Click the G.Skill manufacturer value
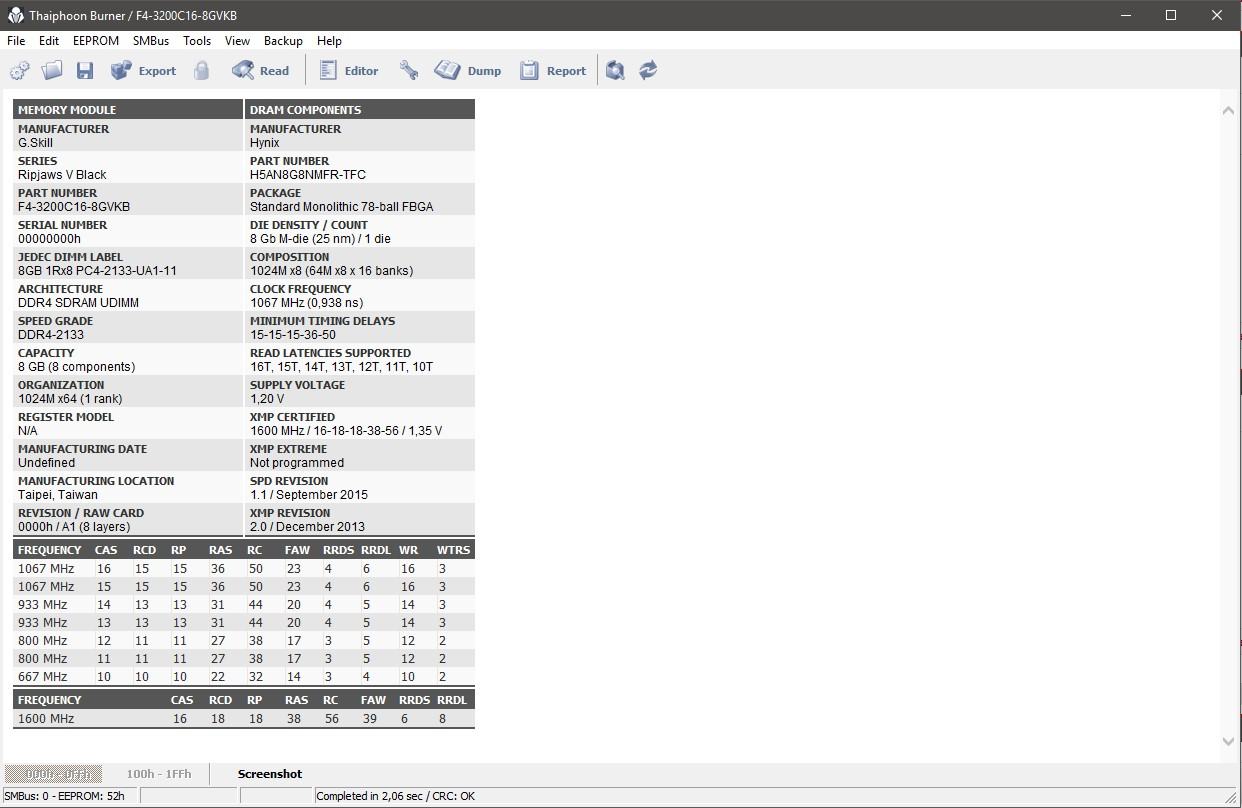 click(x=35, y=143)
